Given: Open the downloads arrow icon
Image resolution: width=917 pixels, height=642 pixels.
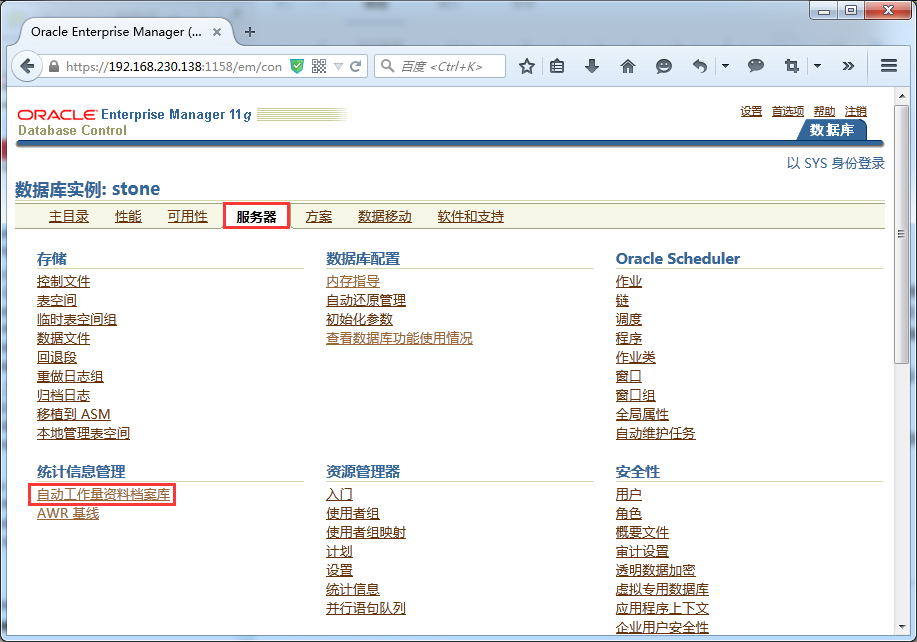Looking at the screenshot, I should [592, 67].
